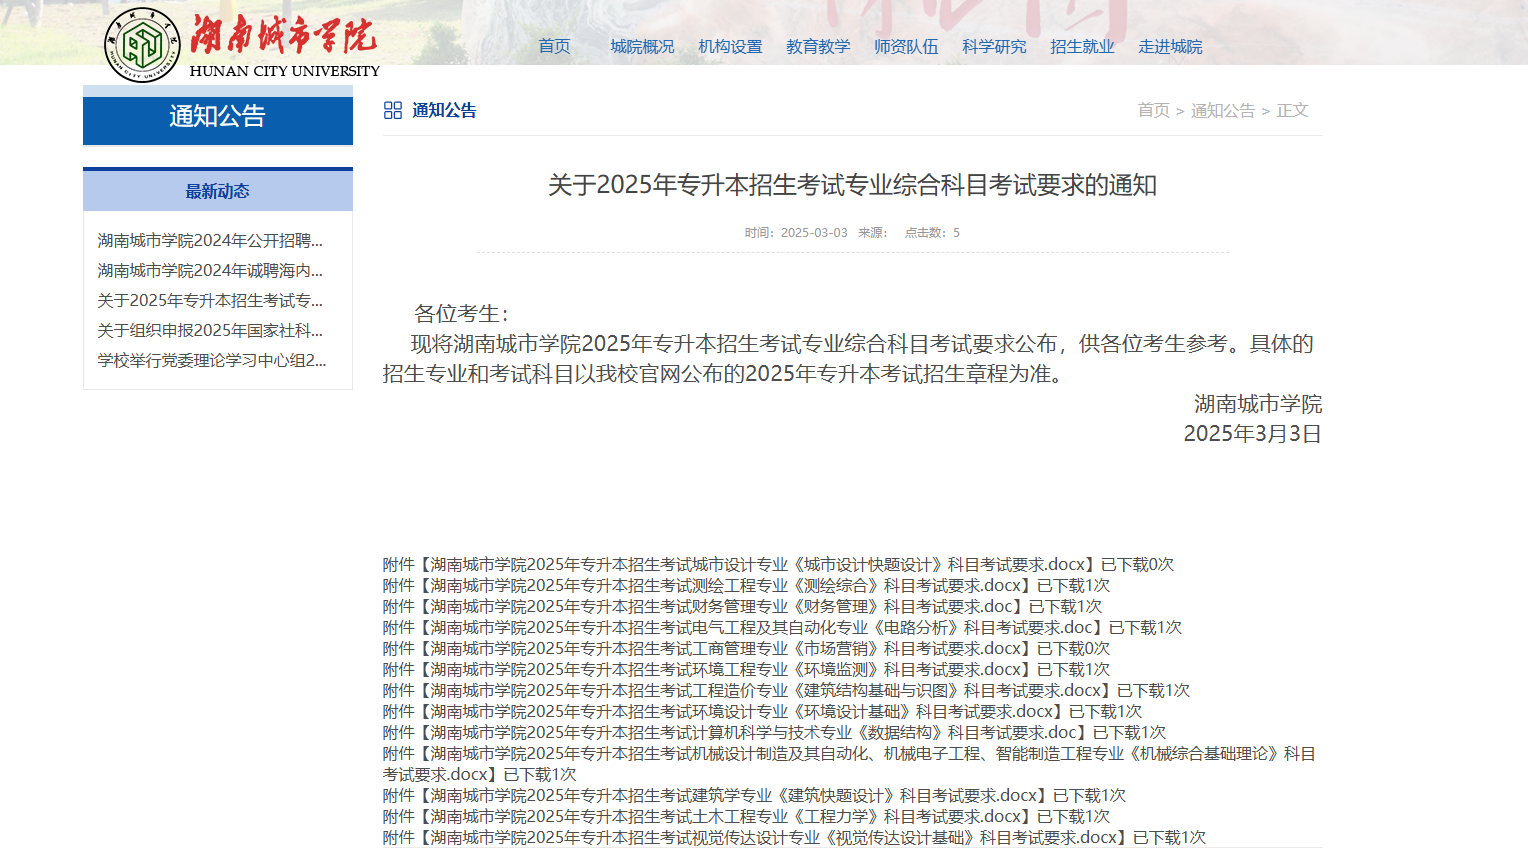Open the 教育教学 navigation menu item

pos(818,46)
